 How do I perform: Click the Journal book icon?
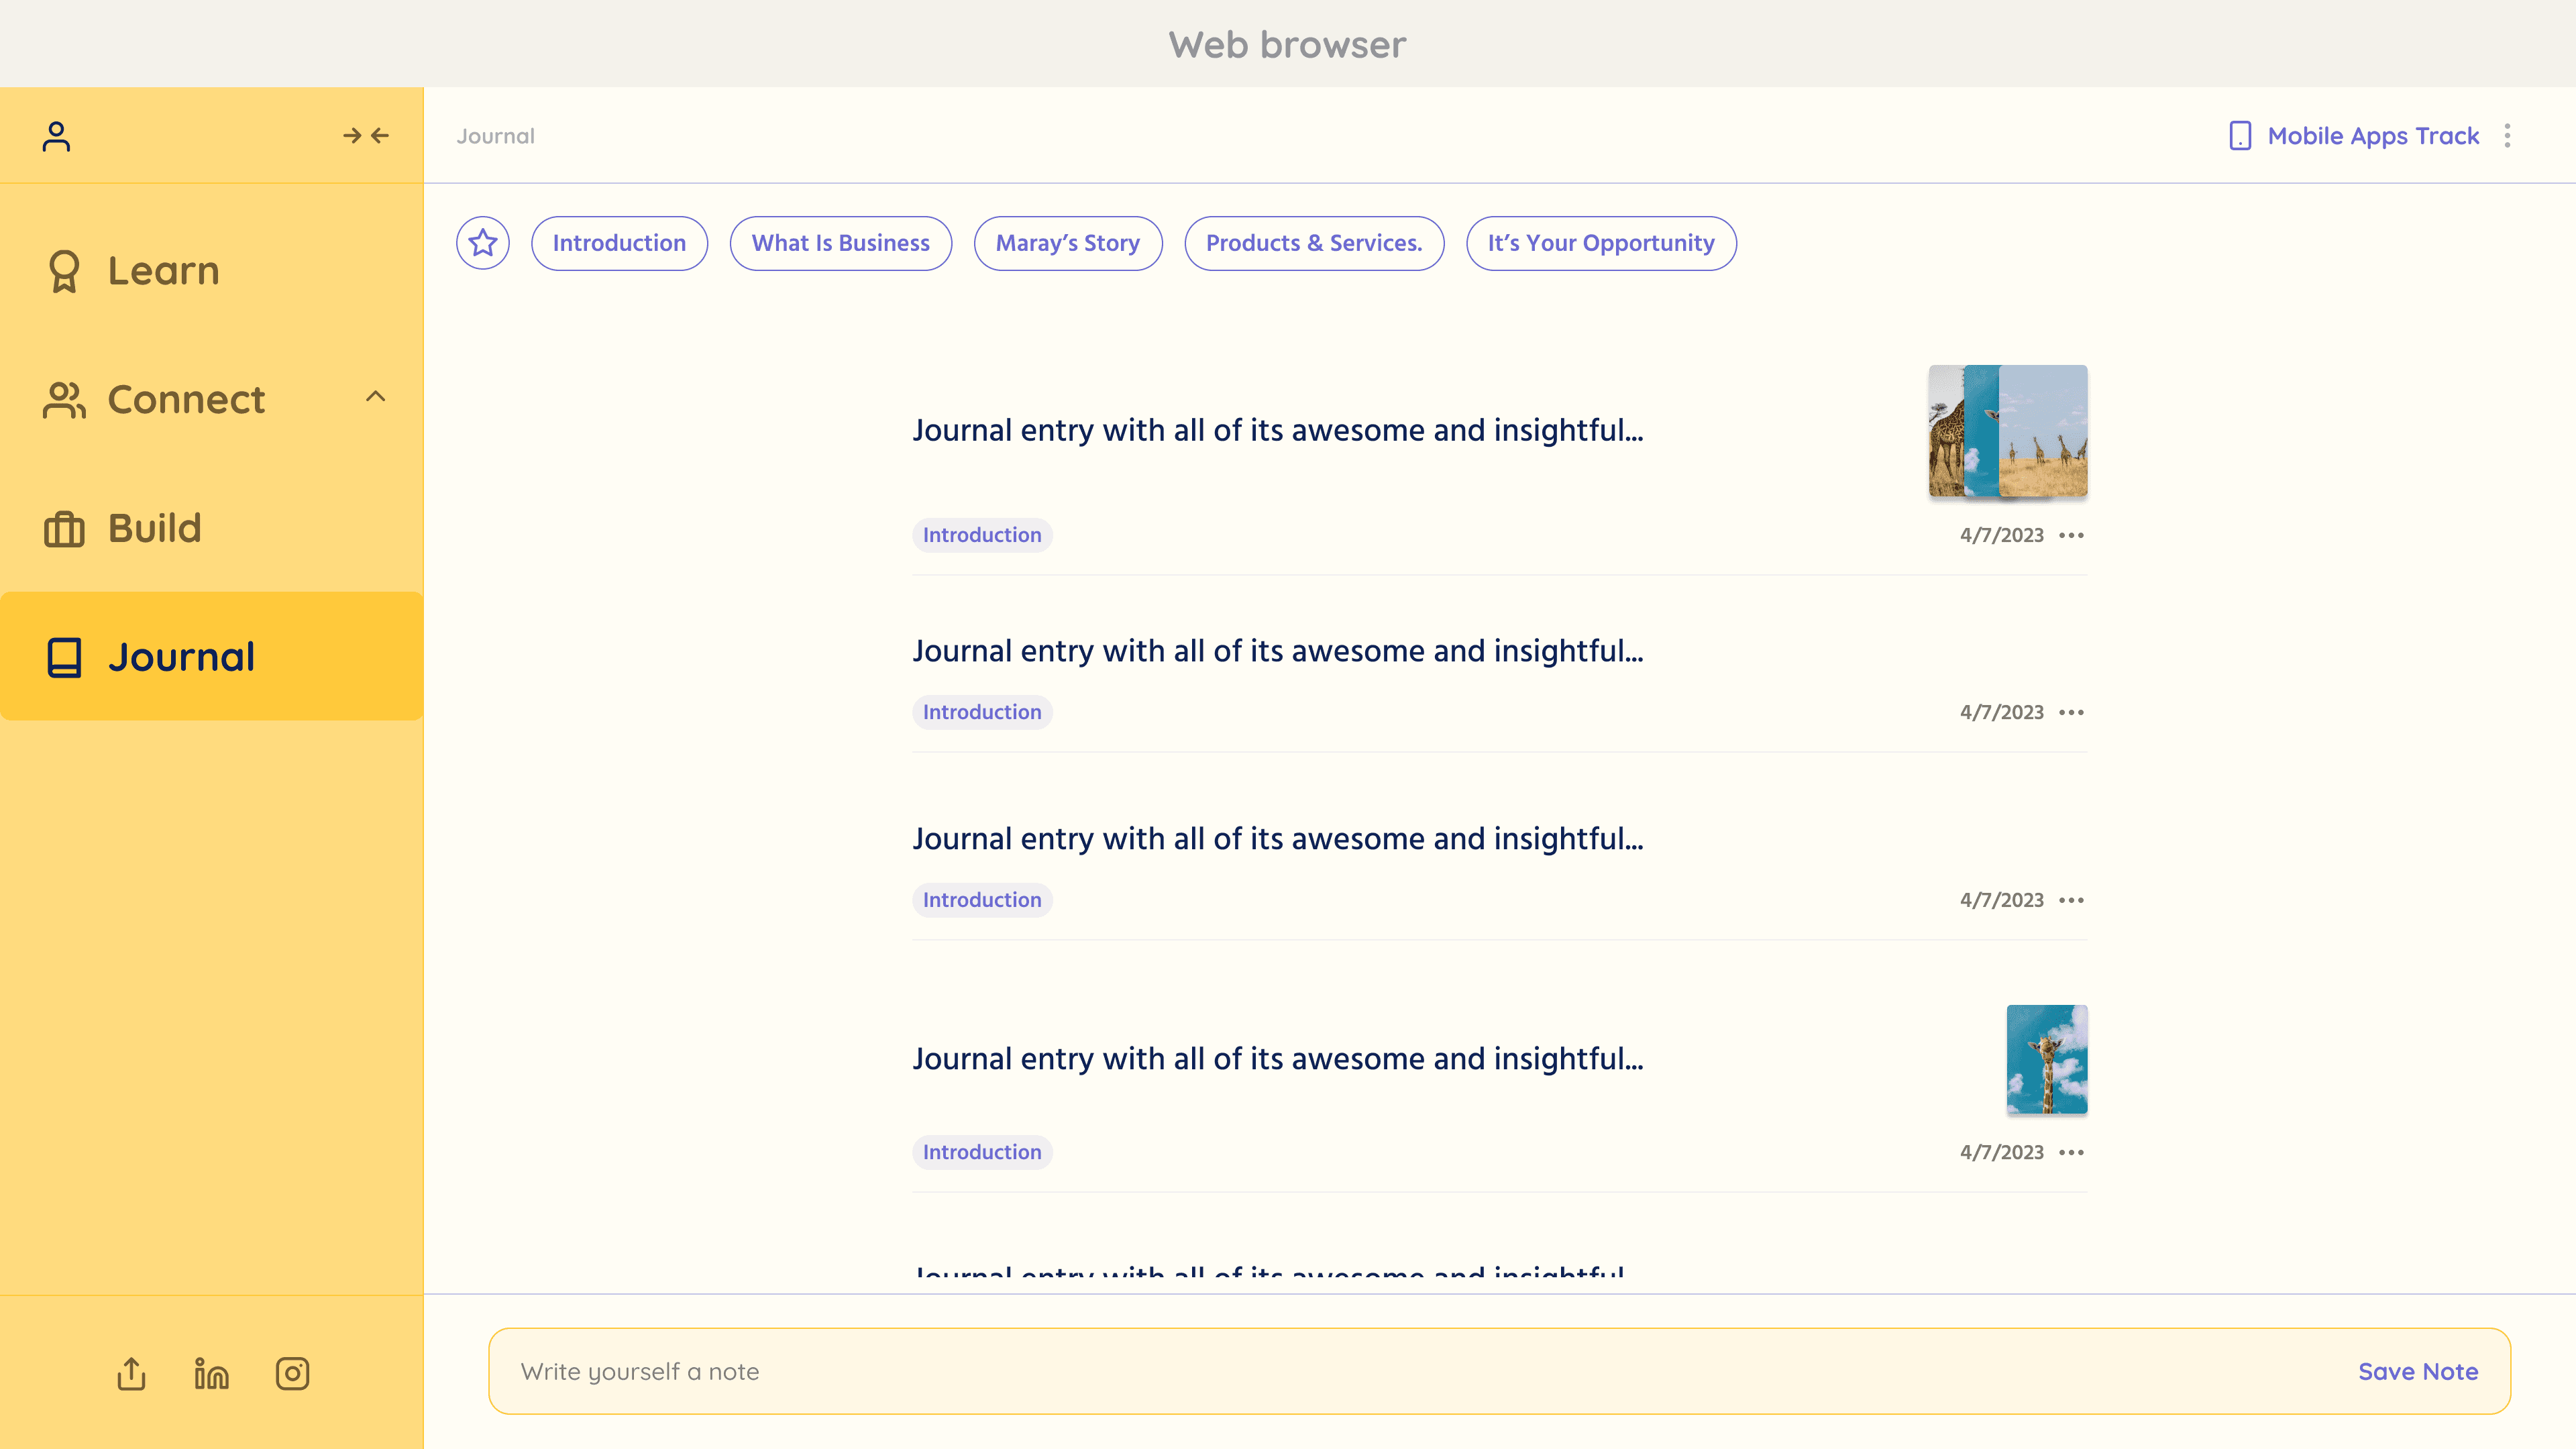[x=64, y=657]
